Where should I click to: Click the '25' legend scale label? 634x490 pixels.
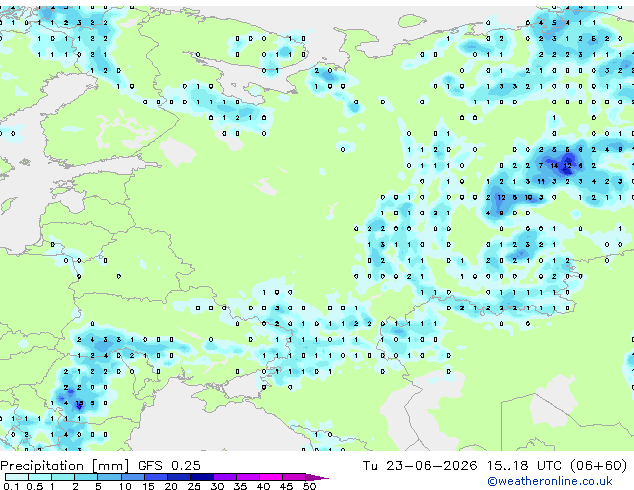(x=194, y=486)
